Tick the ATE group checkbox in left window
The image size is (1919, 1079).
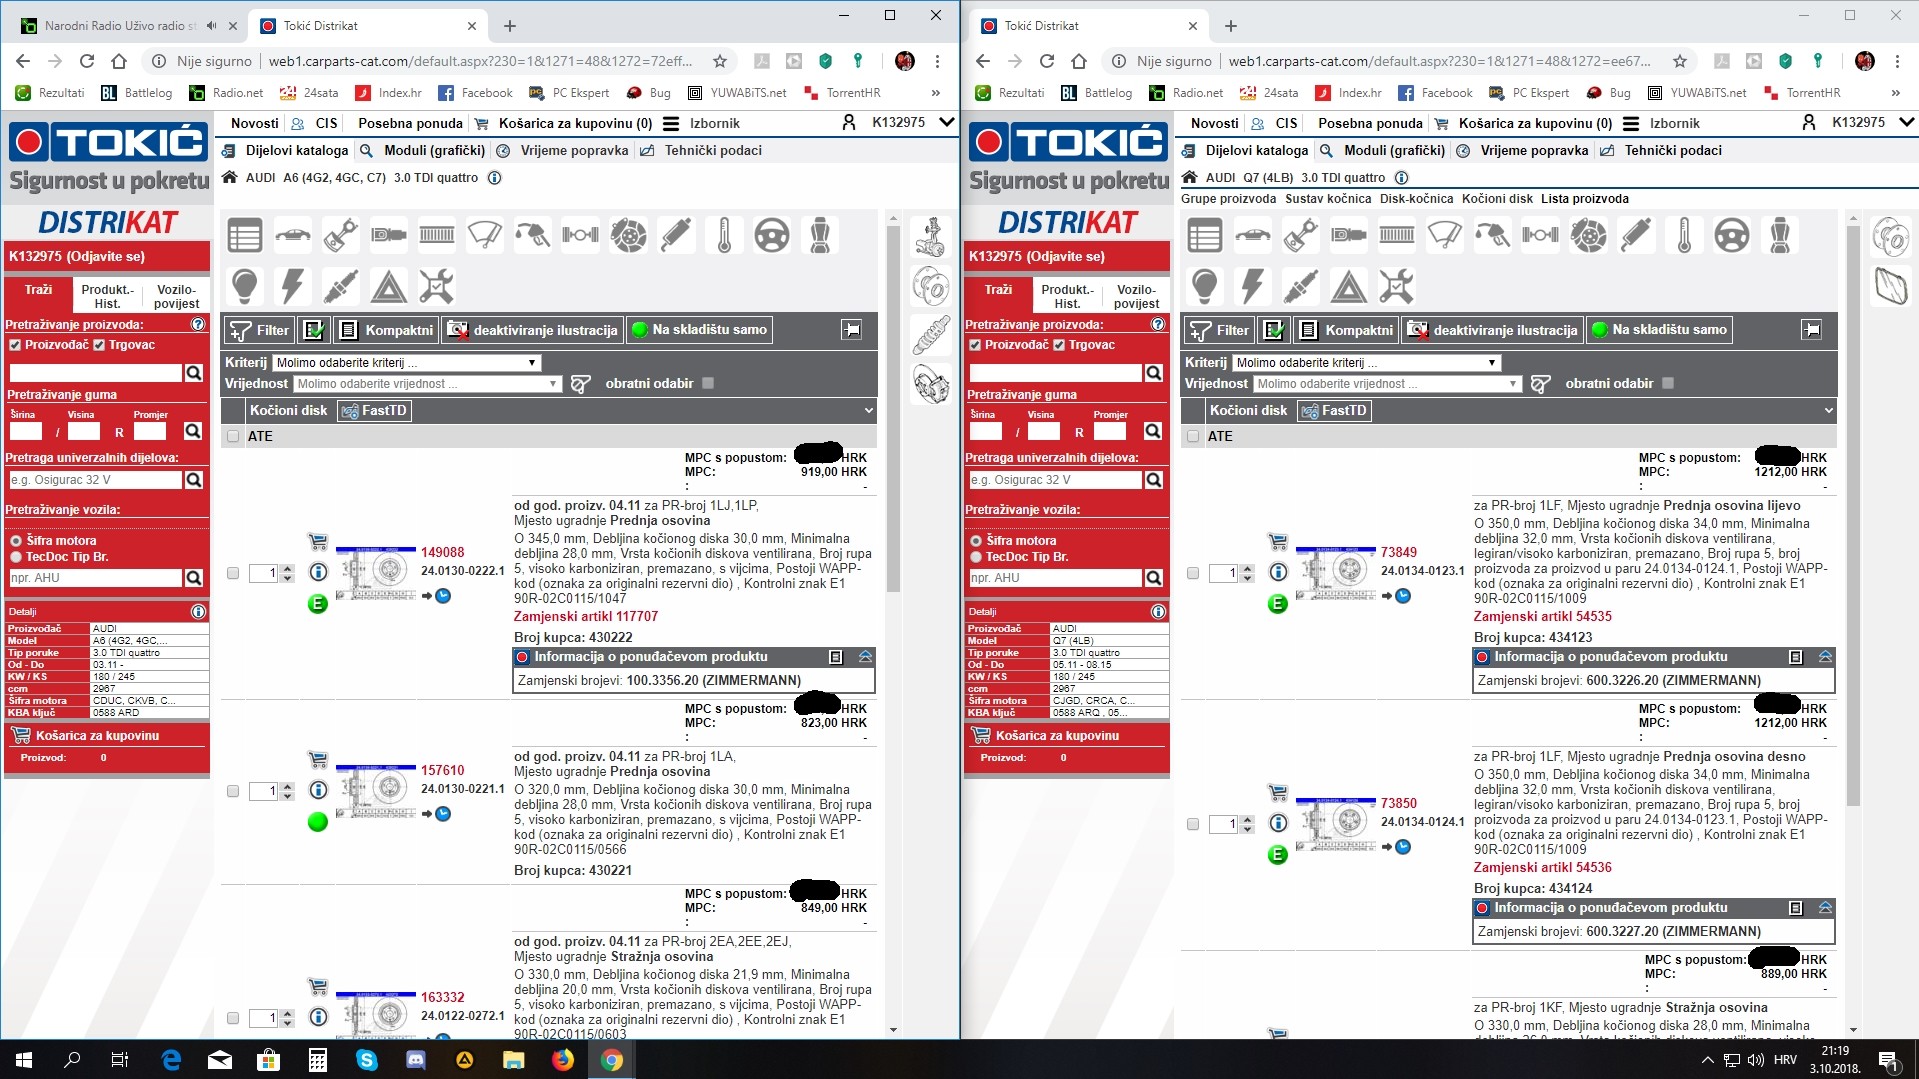[x=233, y=437]
